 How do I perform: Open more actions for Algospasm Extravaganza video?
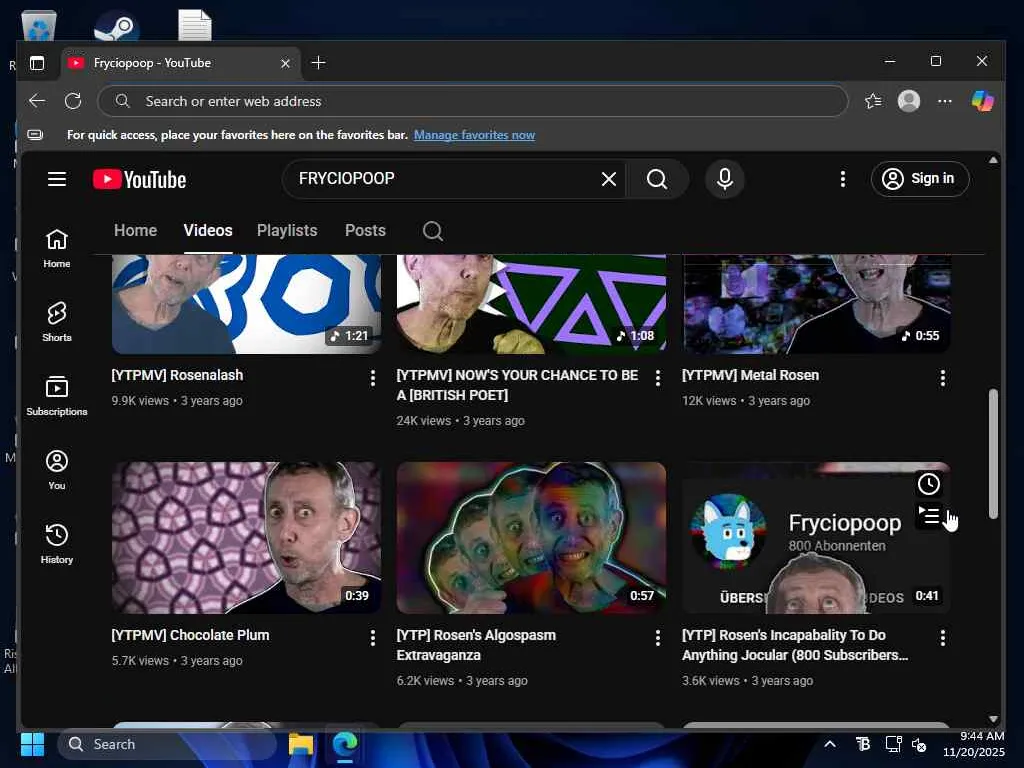click(x=658, y=637)
